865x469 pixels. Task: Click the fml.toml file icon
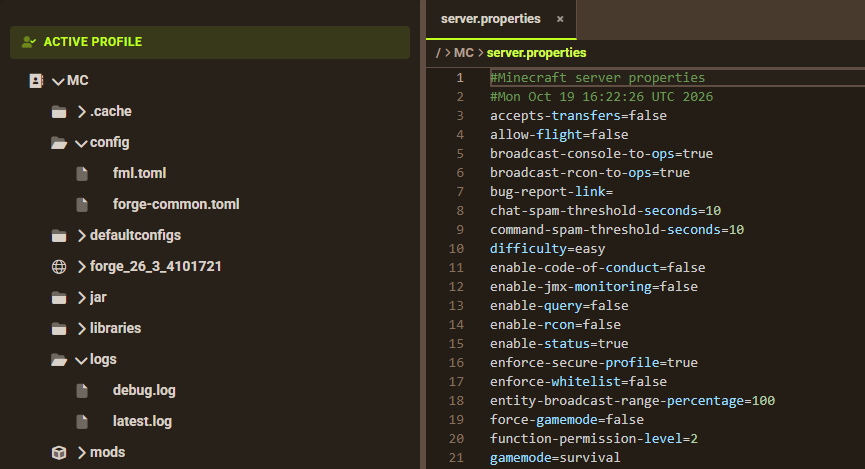click(82, 174)
